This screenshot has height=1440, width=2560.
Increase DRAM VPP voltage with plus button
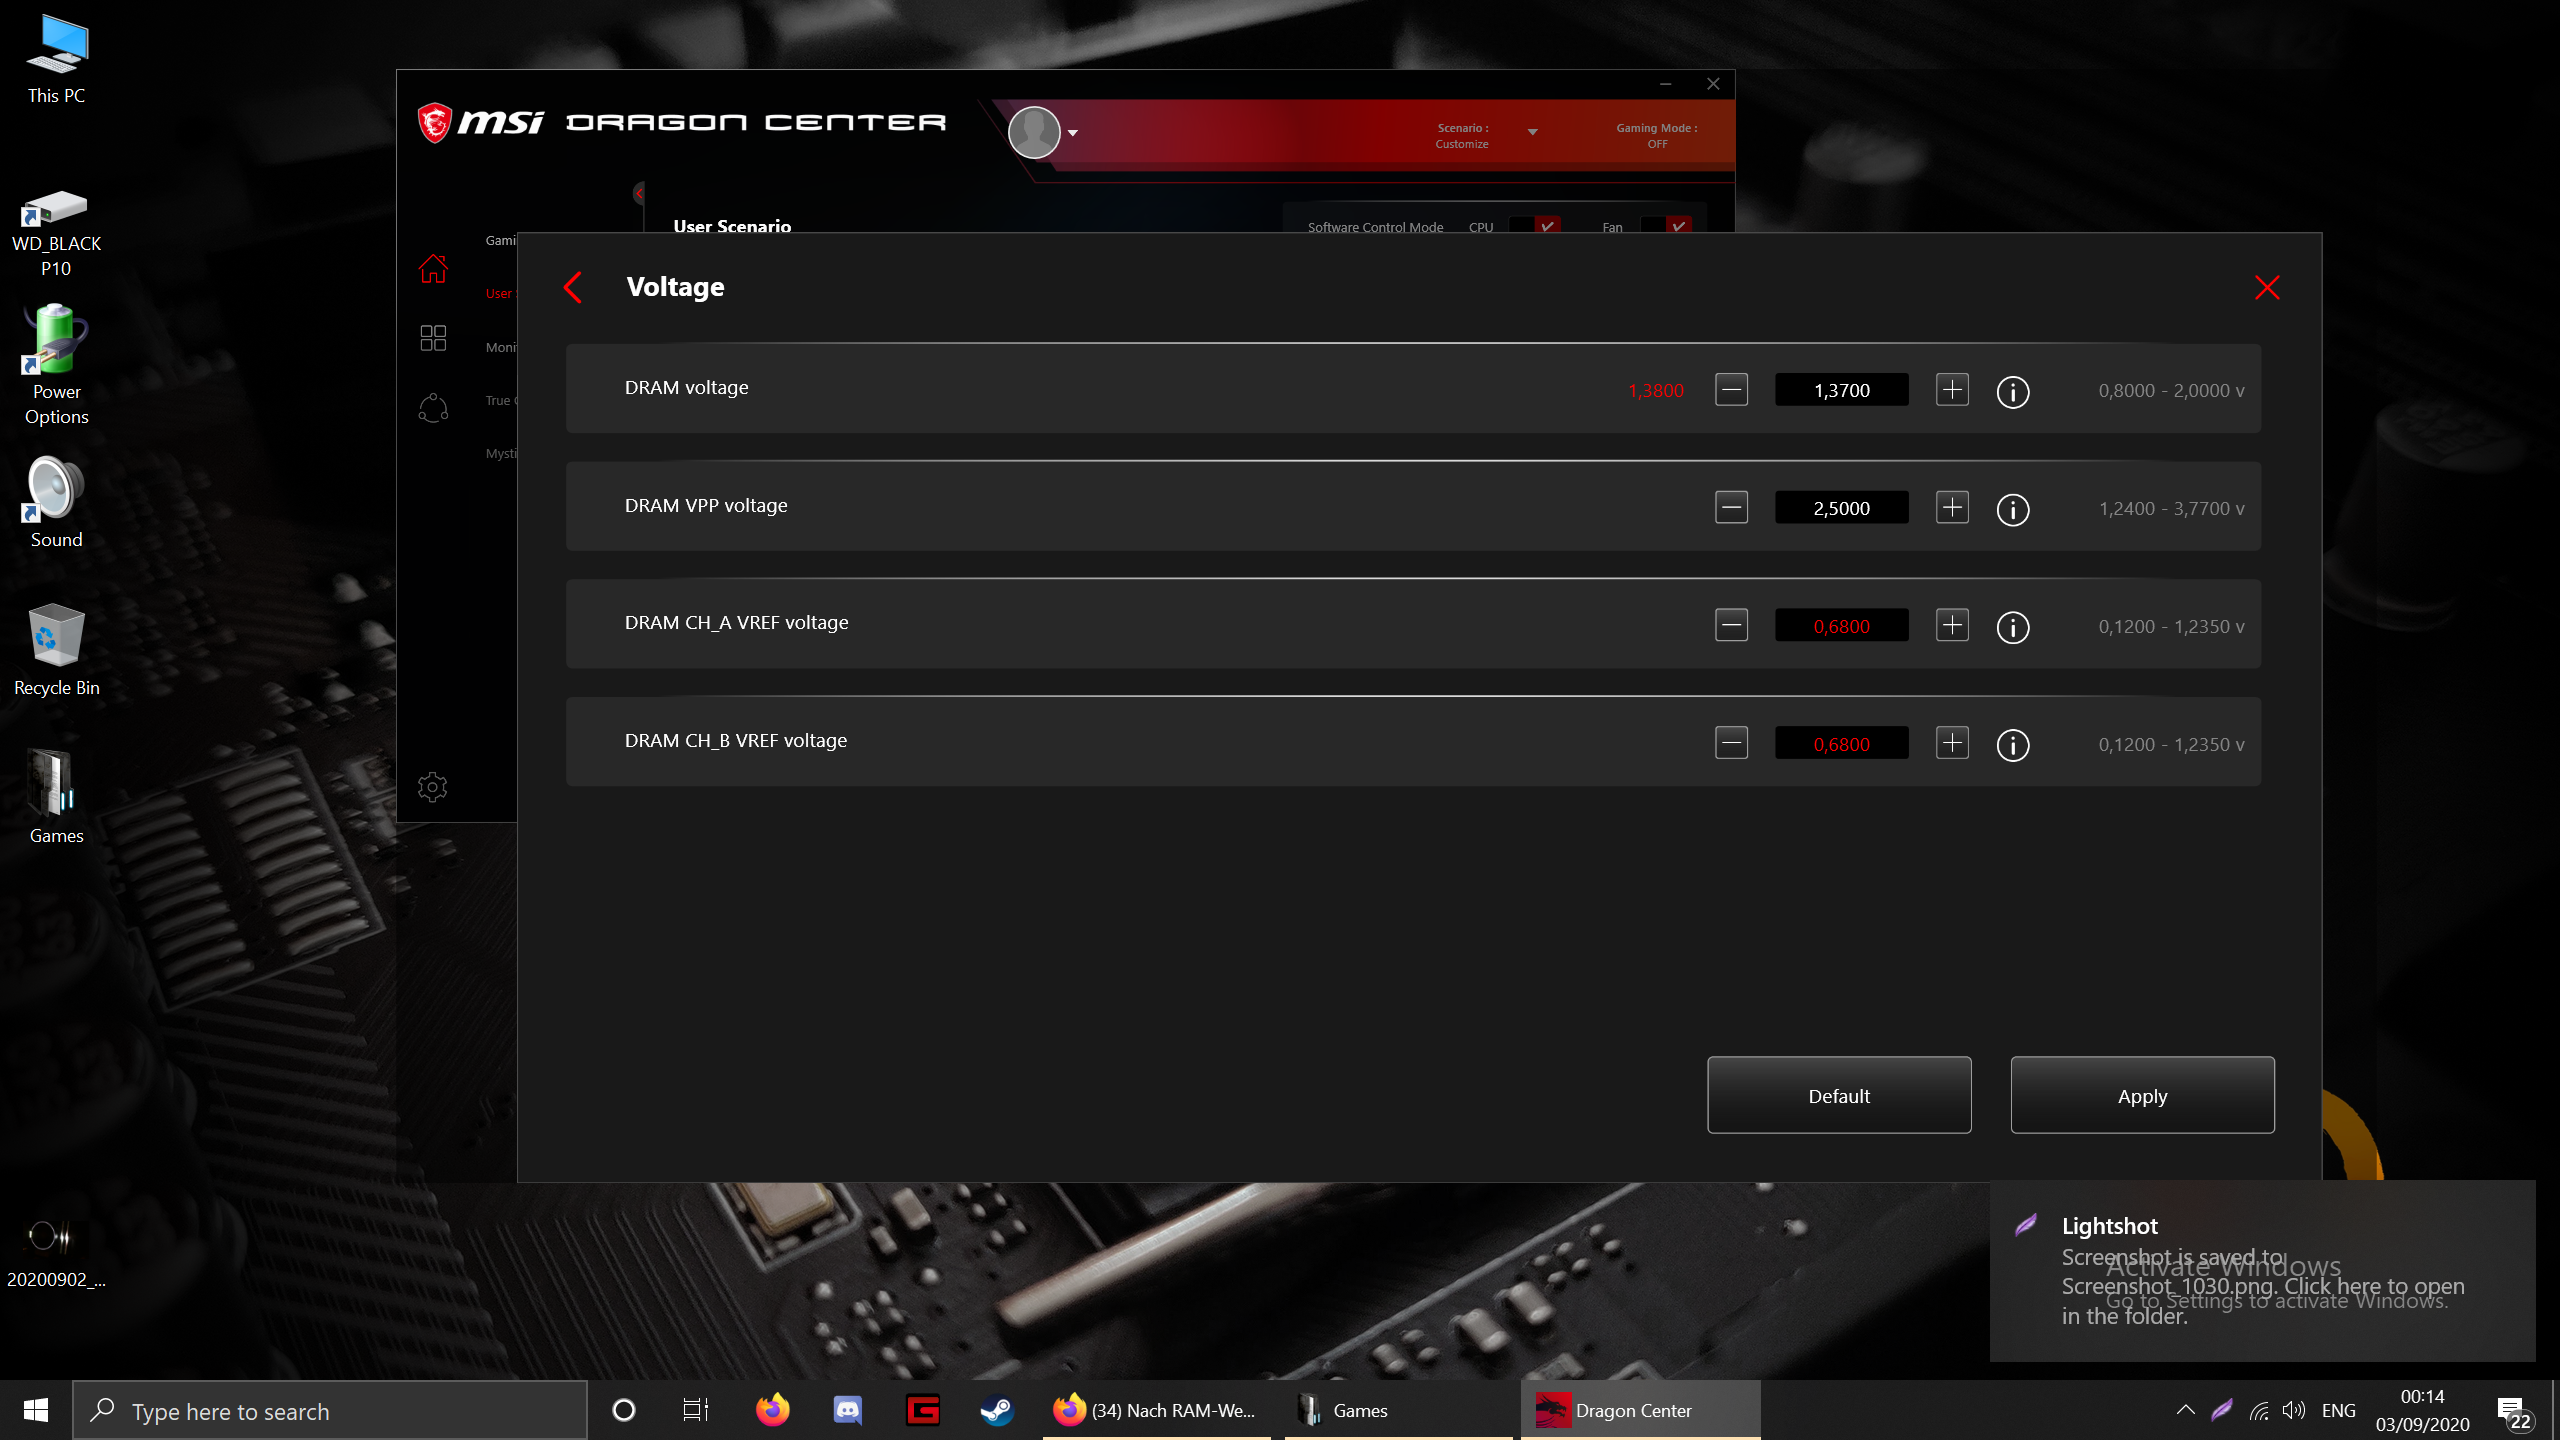[x=1952, y=507]
